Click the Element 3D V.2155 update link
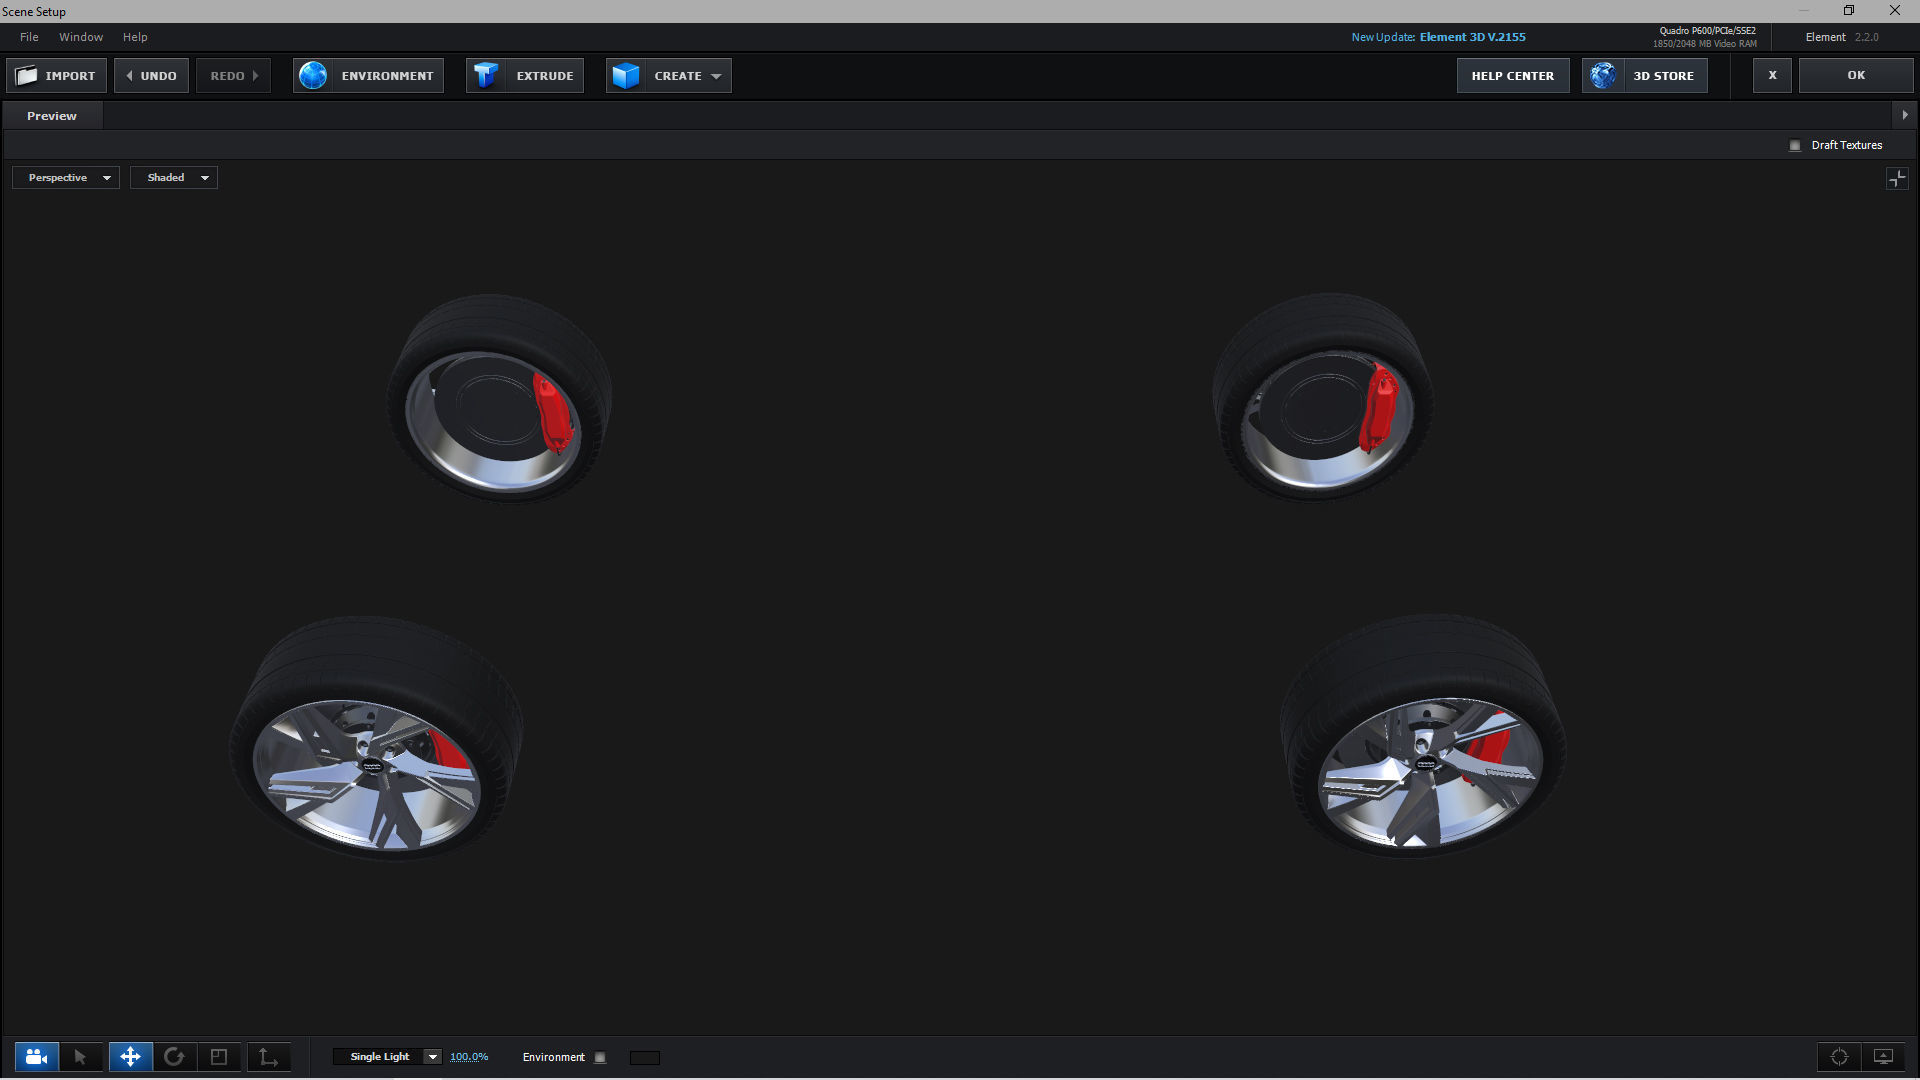The width and height of the screenshot is (1920, 1080). (1472, 37)
